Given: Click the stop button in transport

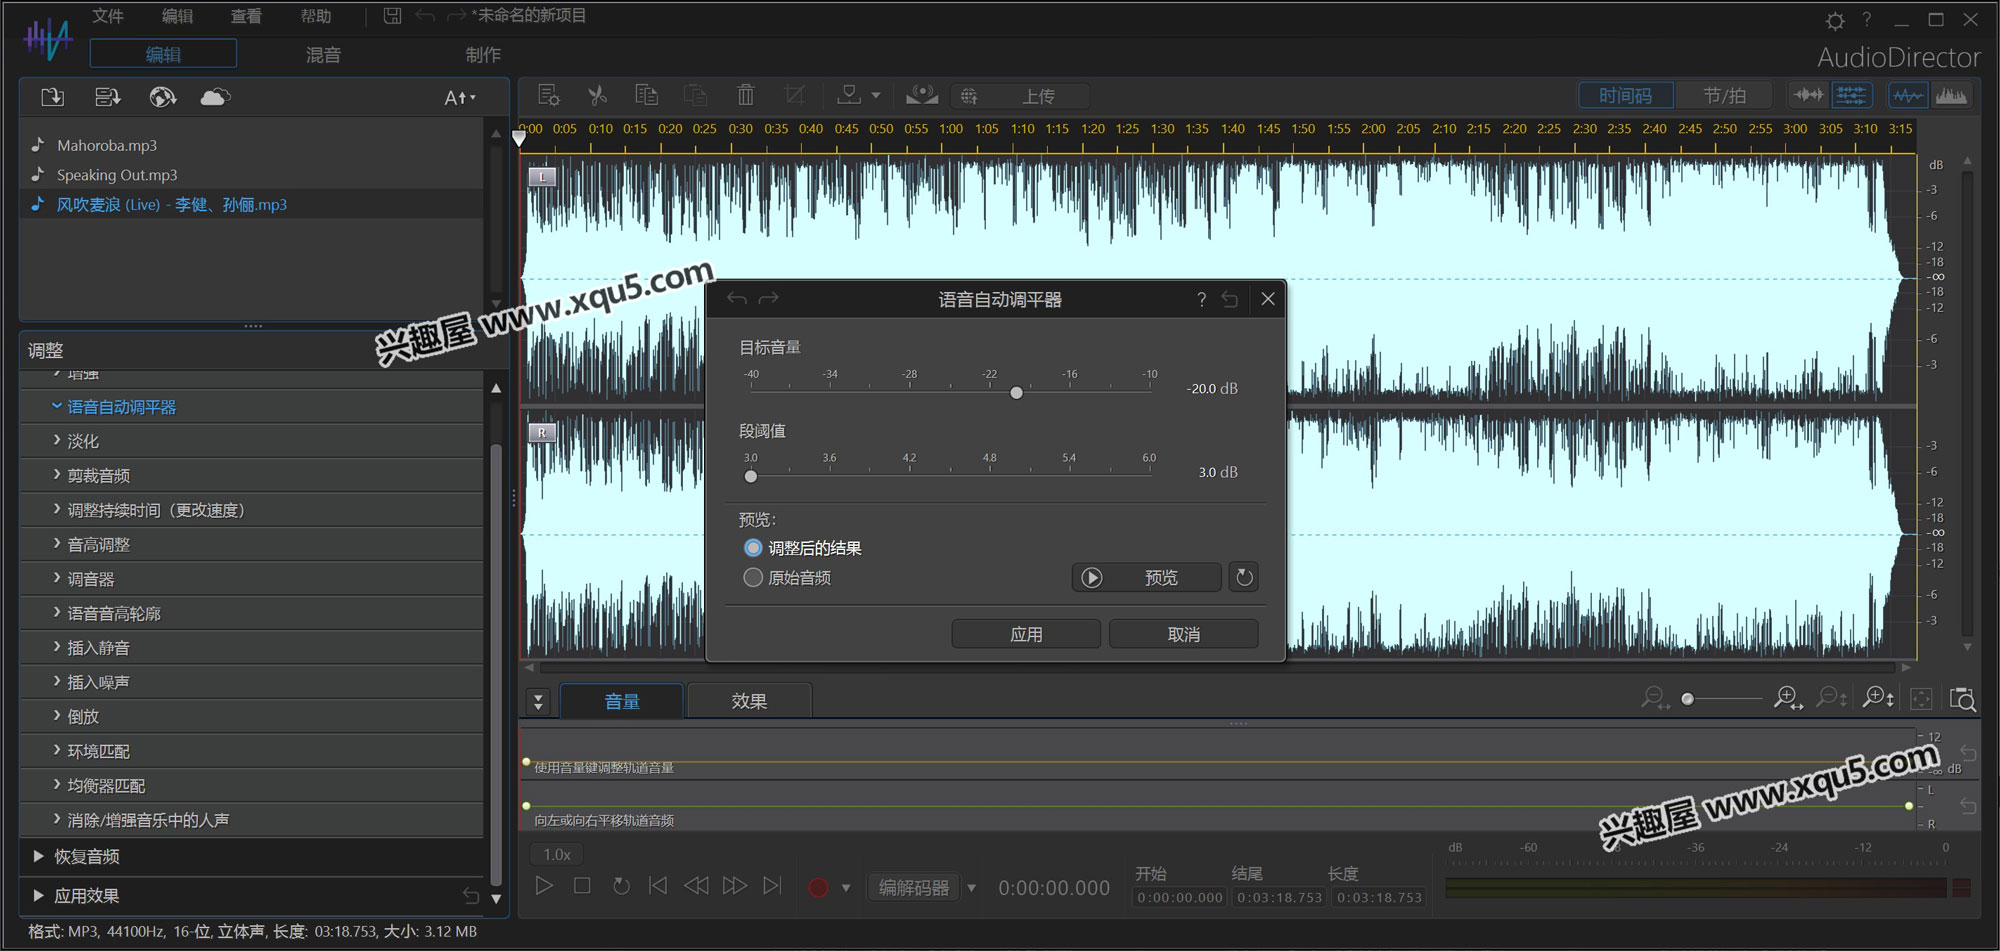Looking at the screenshot, I should pyautogui.click(x=582, y=886).
